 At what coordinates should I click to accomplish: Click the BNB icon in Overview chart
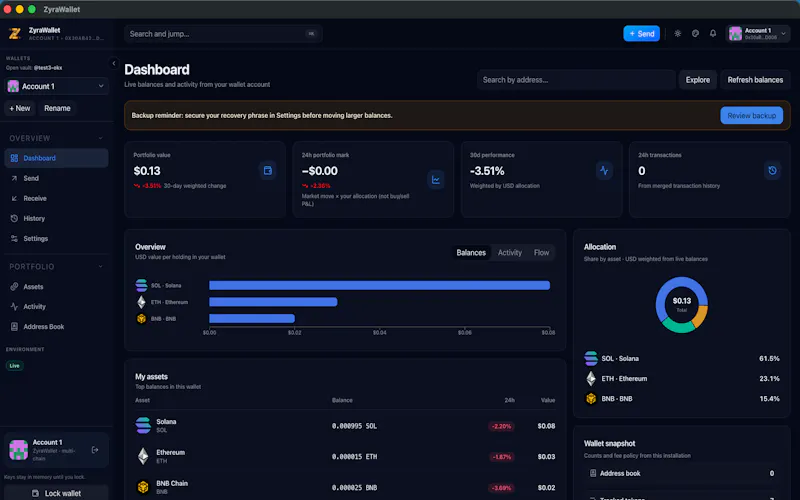tap(141, 319)
